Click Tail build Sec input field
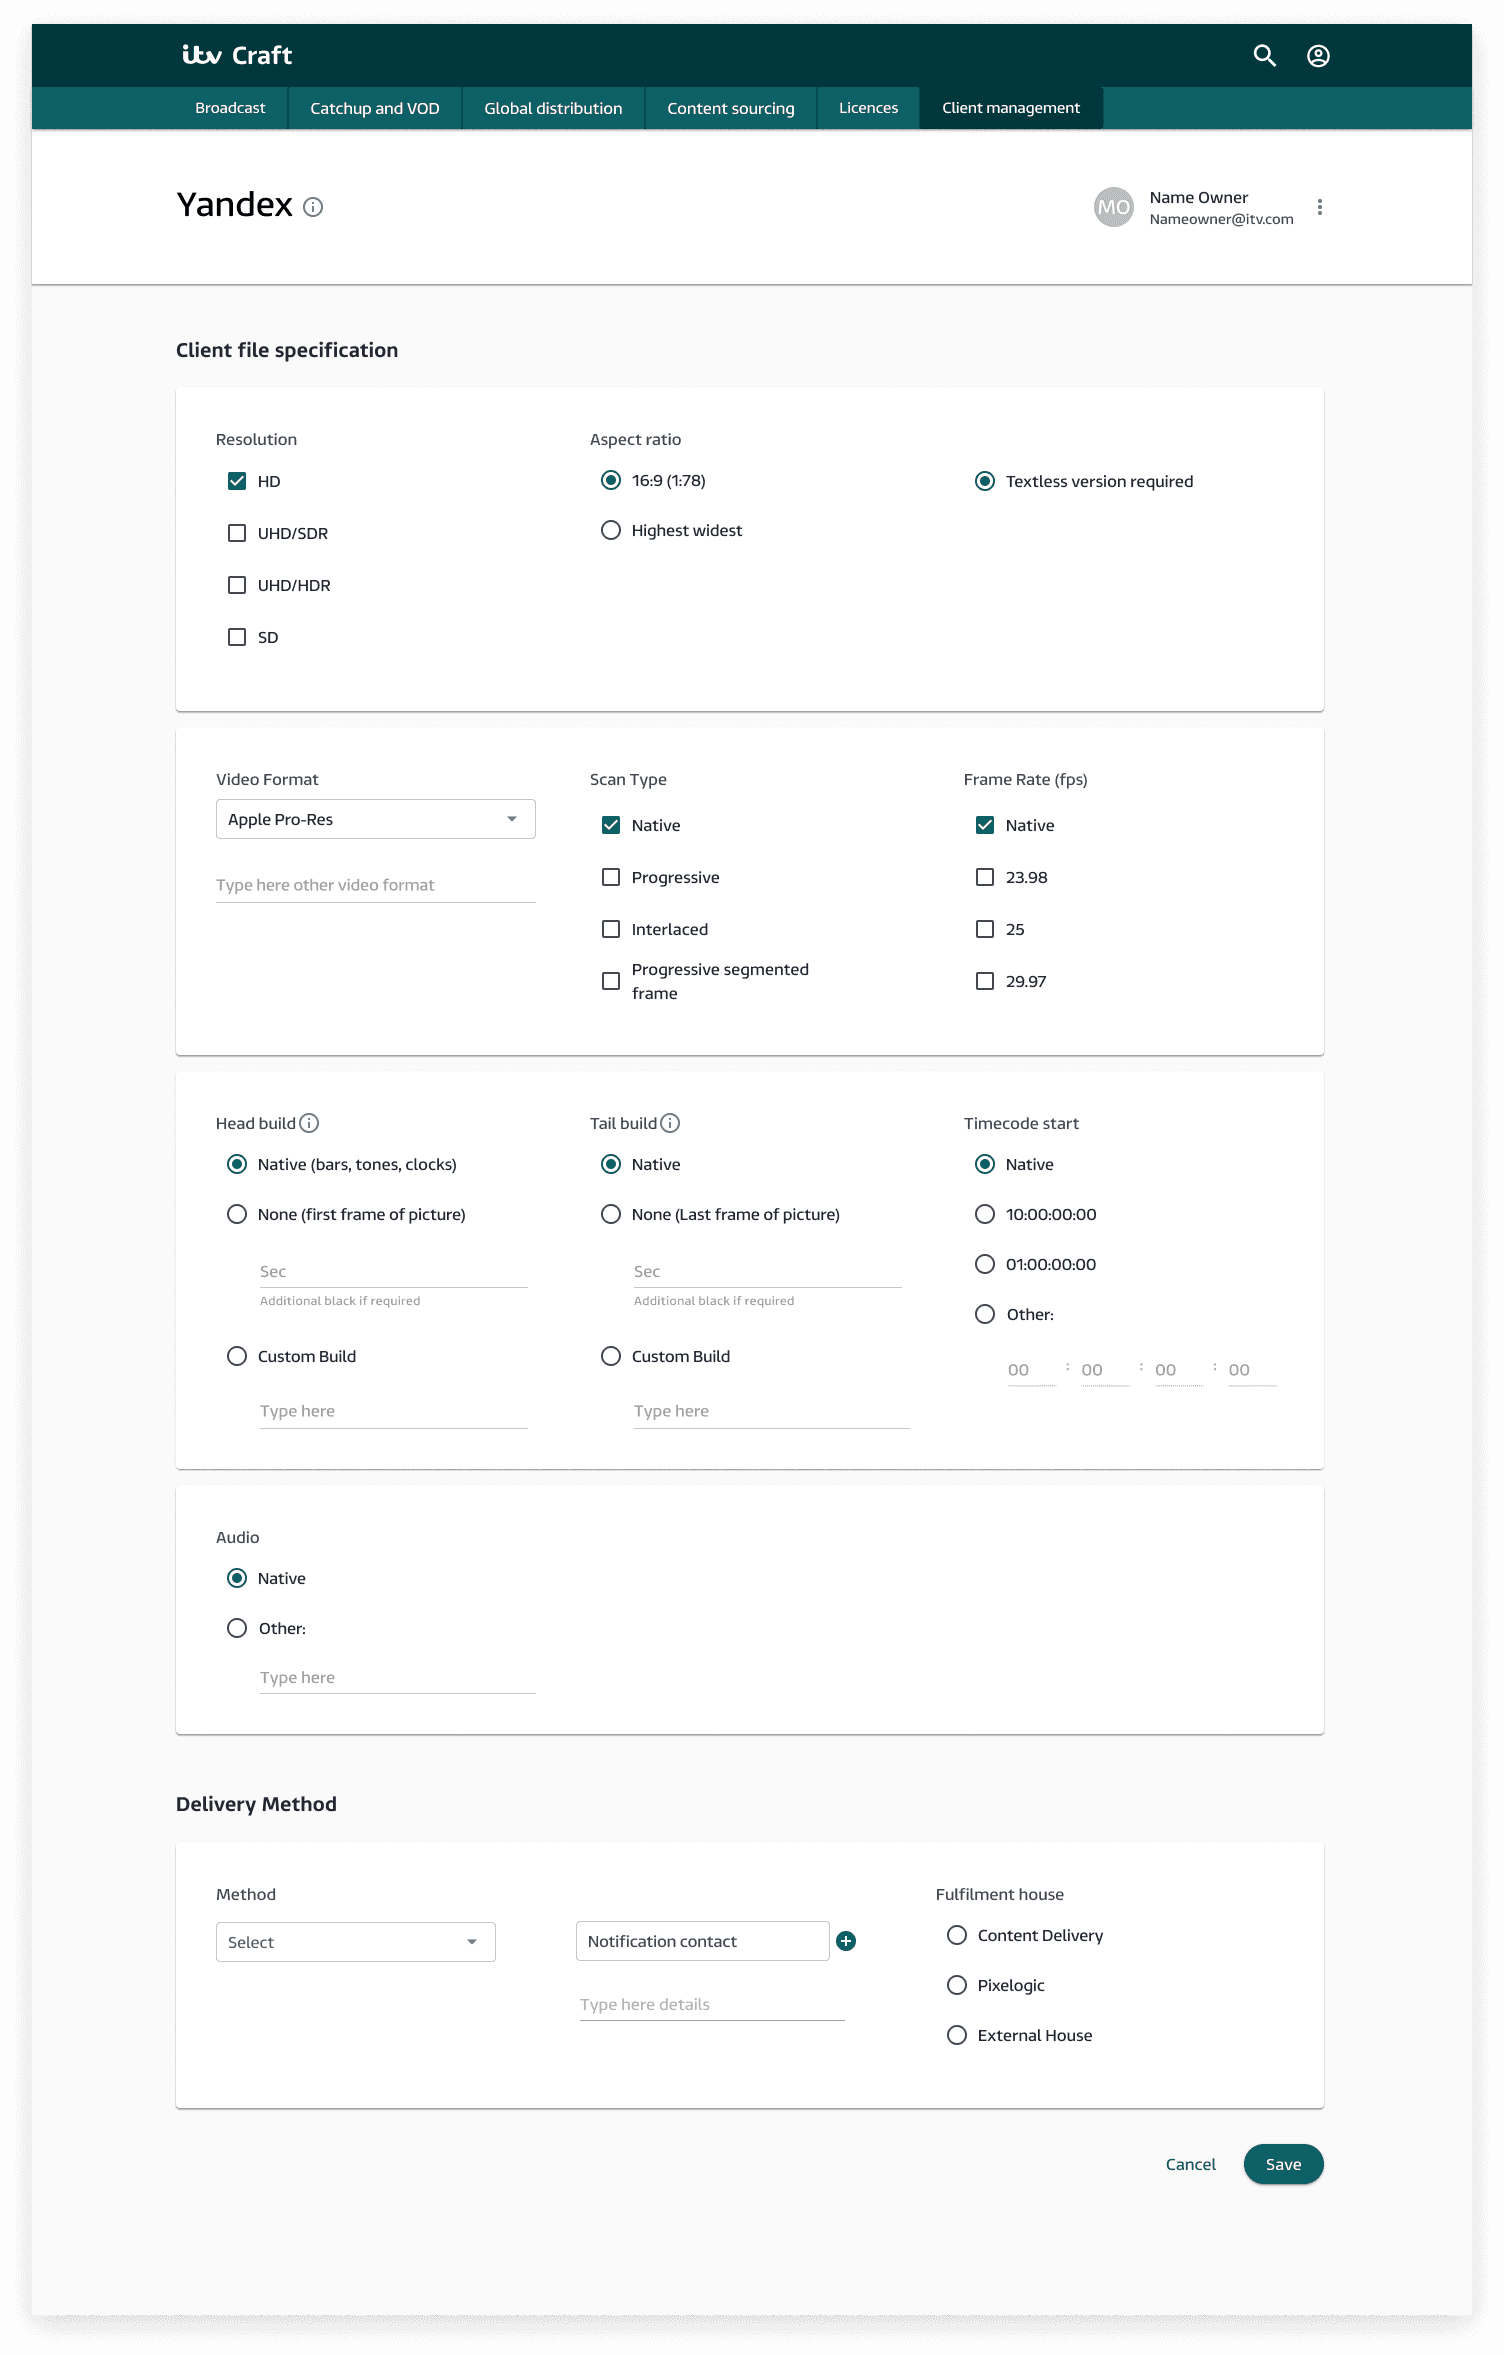 pos(768,1272)
